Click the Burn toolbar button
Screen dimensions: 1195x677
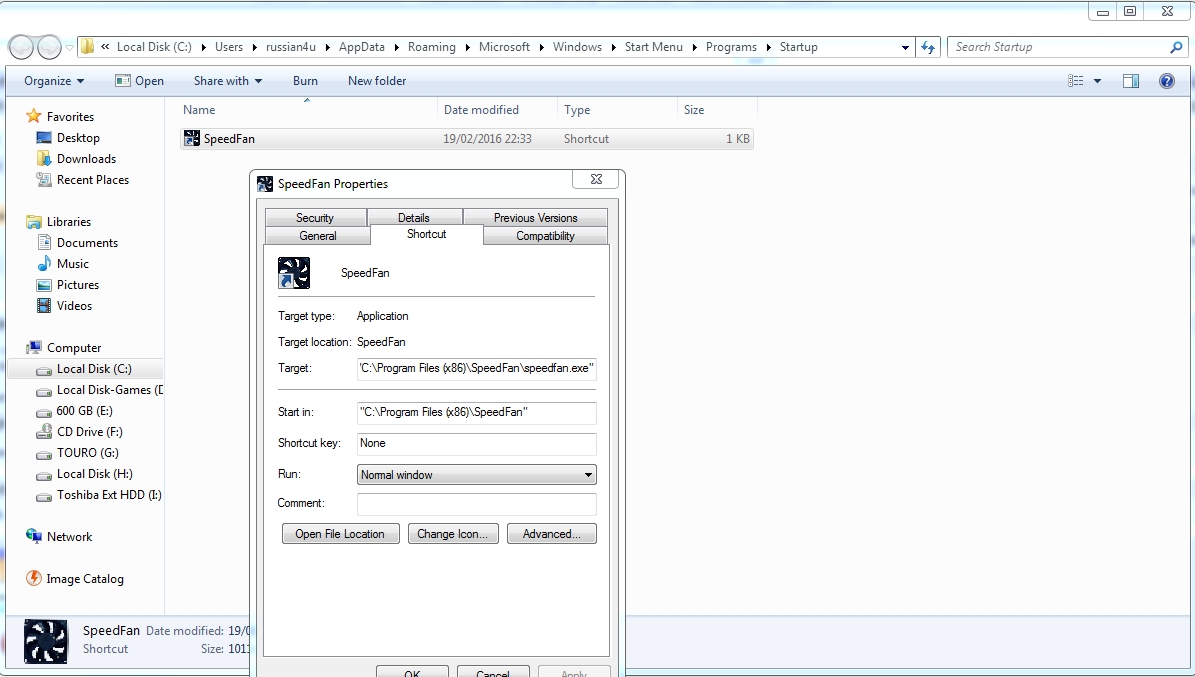coord(305,81)
